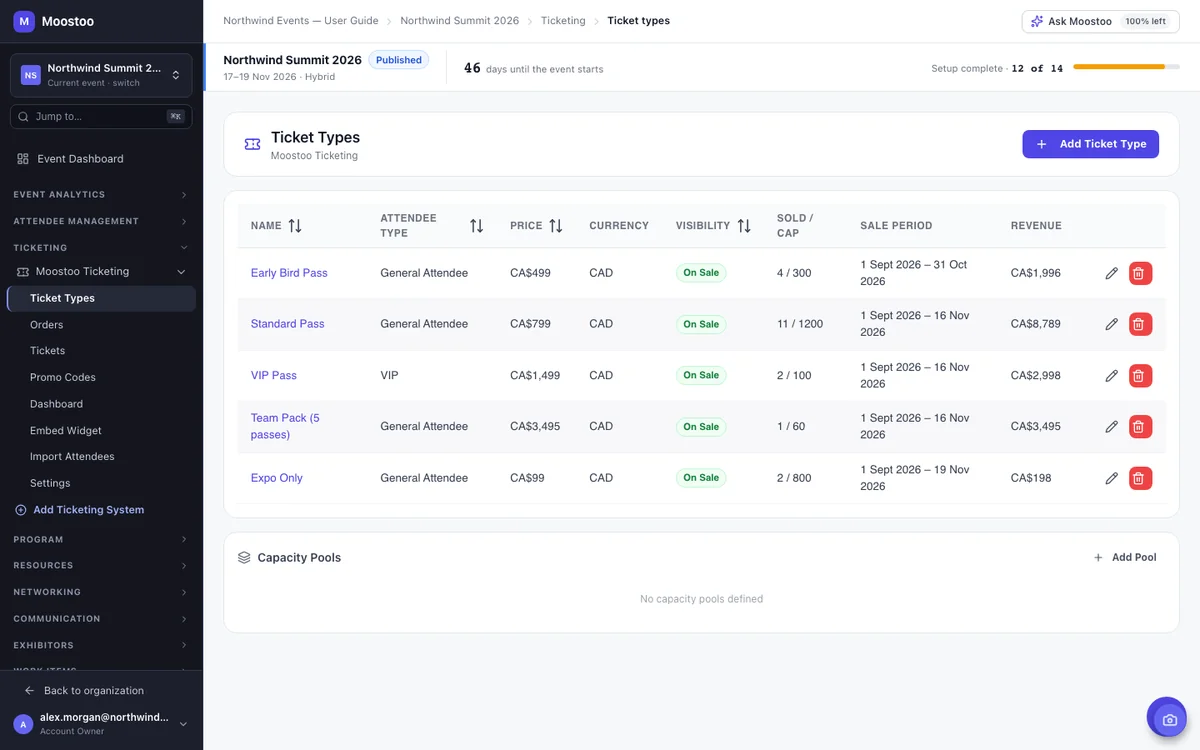
Task: Click the plus icon by Add Ticketing System
Action: (21, 510)
